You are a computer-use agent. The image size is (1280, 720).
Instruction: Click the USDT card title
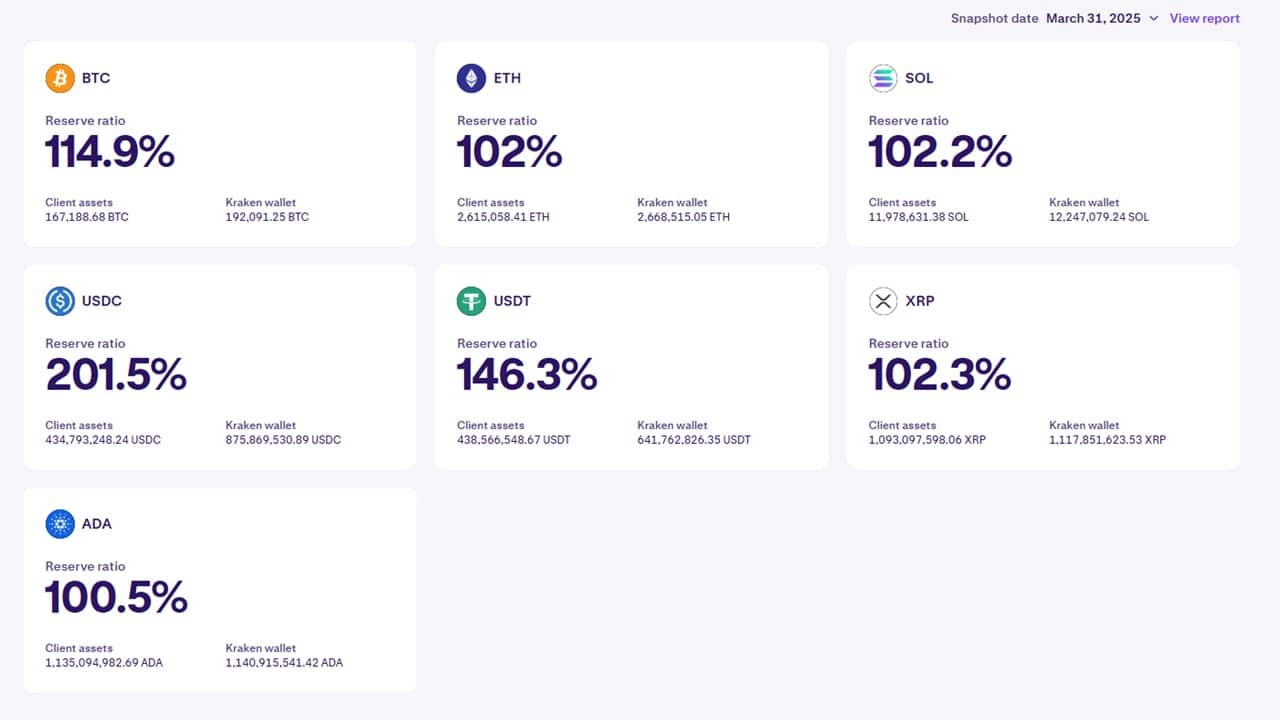pos(512,301)
